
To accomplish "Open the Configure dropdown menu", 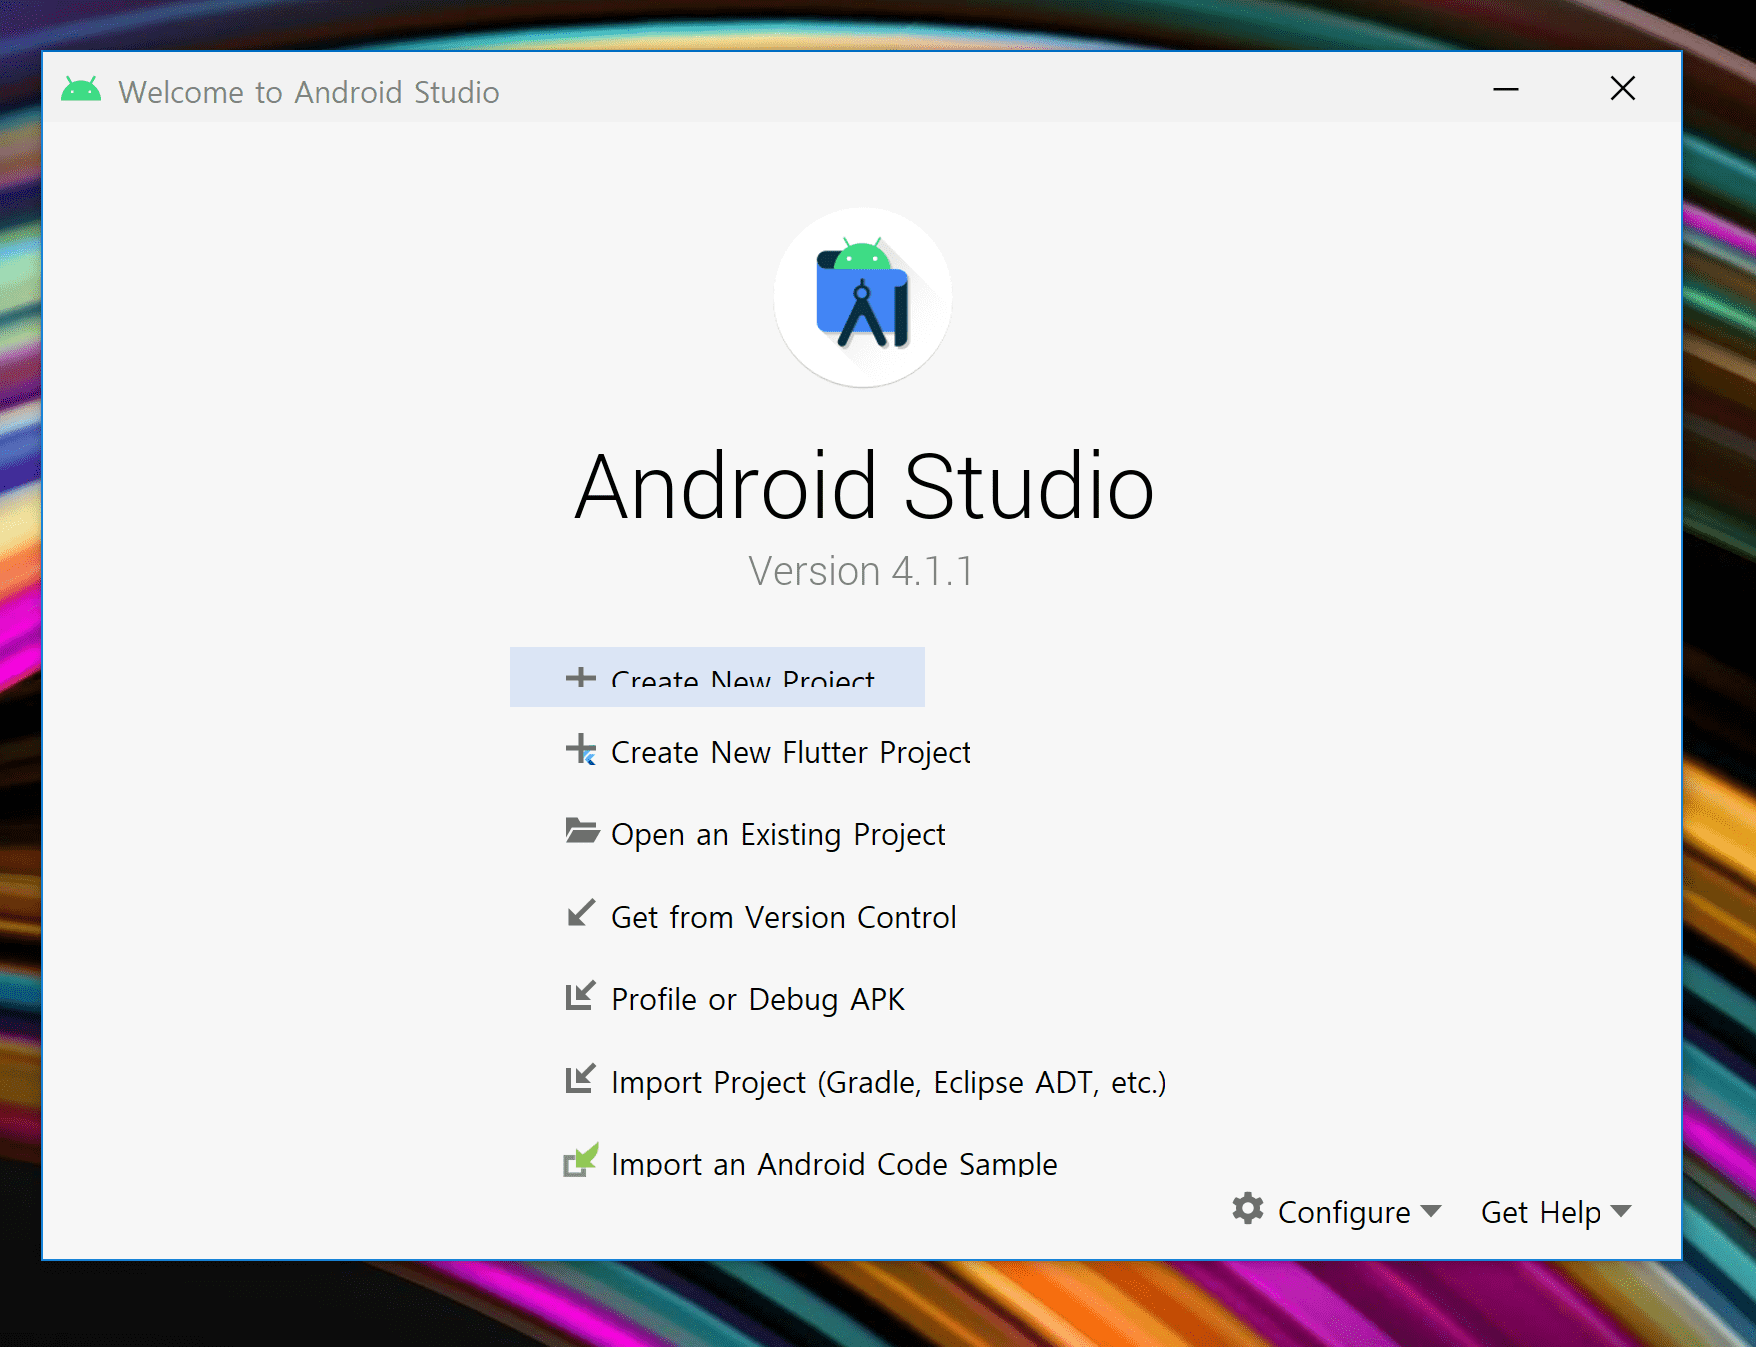I will tap(1337, 1211).
